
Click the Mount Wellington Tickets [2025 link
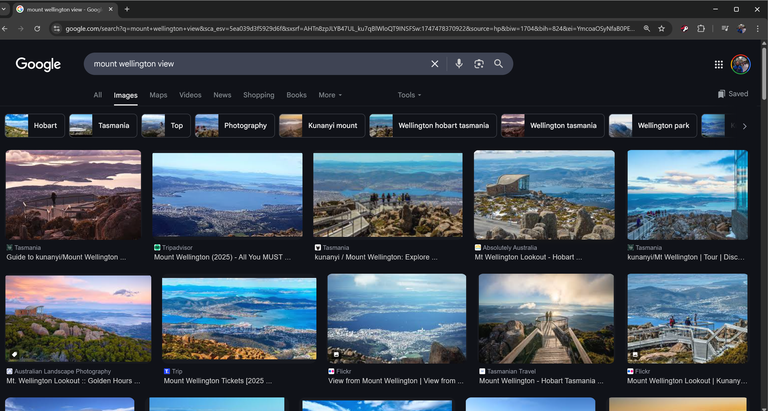218,381
